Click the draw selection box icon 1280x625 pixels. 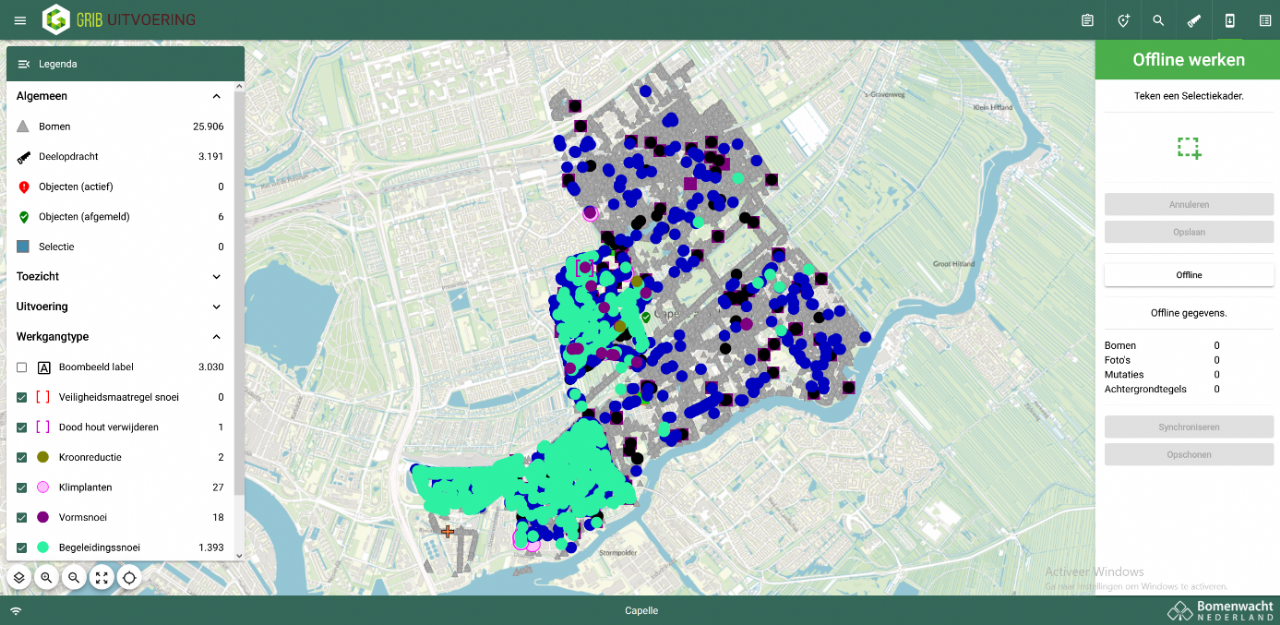1189,148
